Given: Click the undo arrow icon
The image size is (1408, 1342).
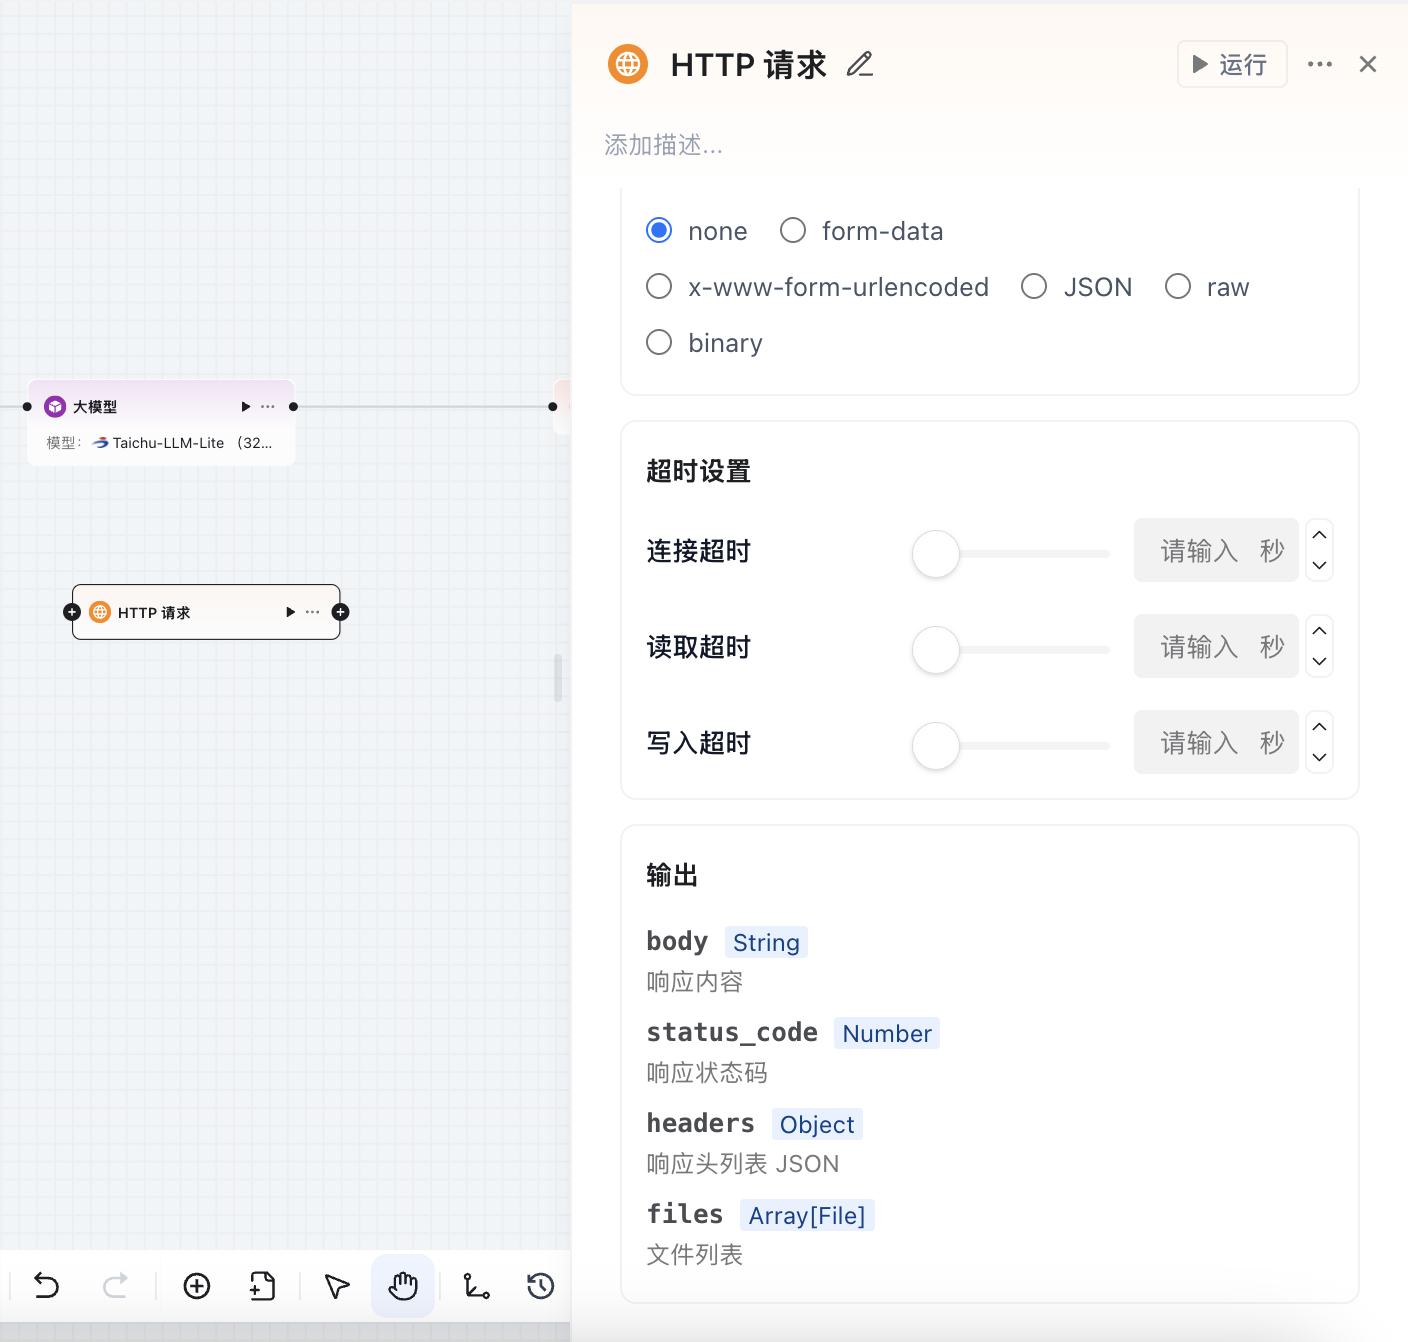Looking at the screenshot, I should [x=45, y=1286].
